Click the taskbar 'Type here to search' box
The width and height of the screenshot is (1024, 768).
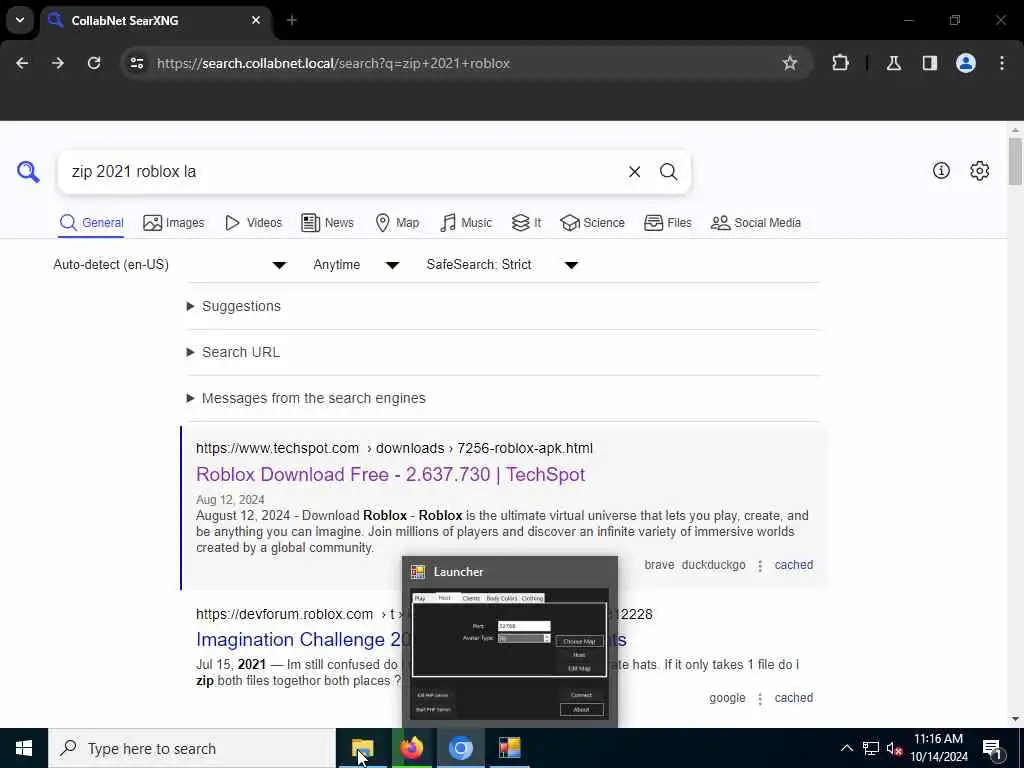click(x=191, y=748)
